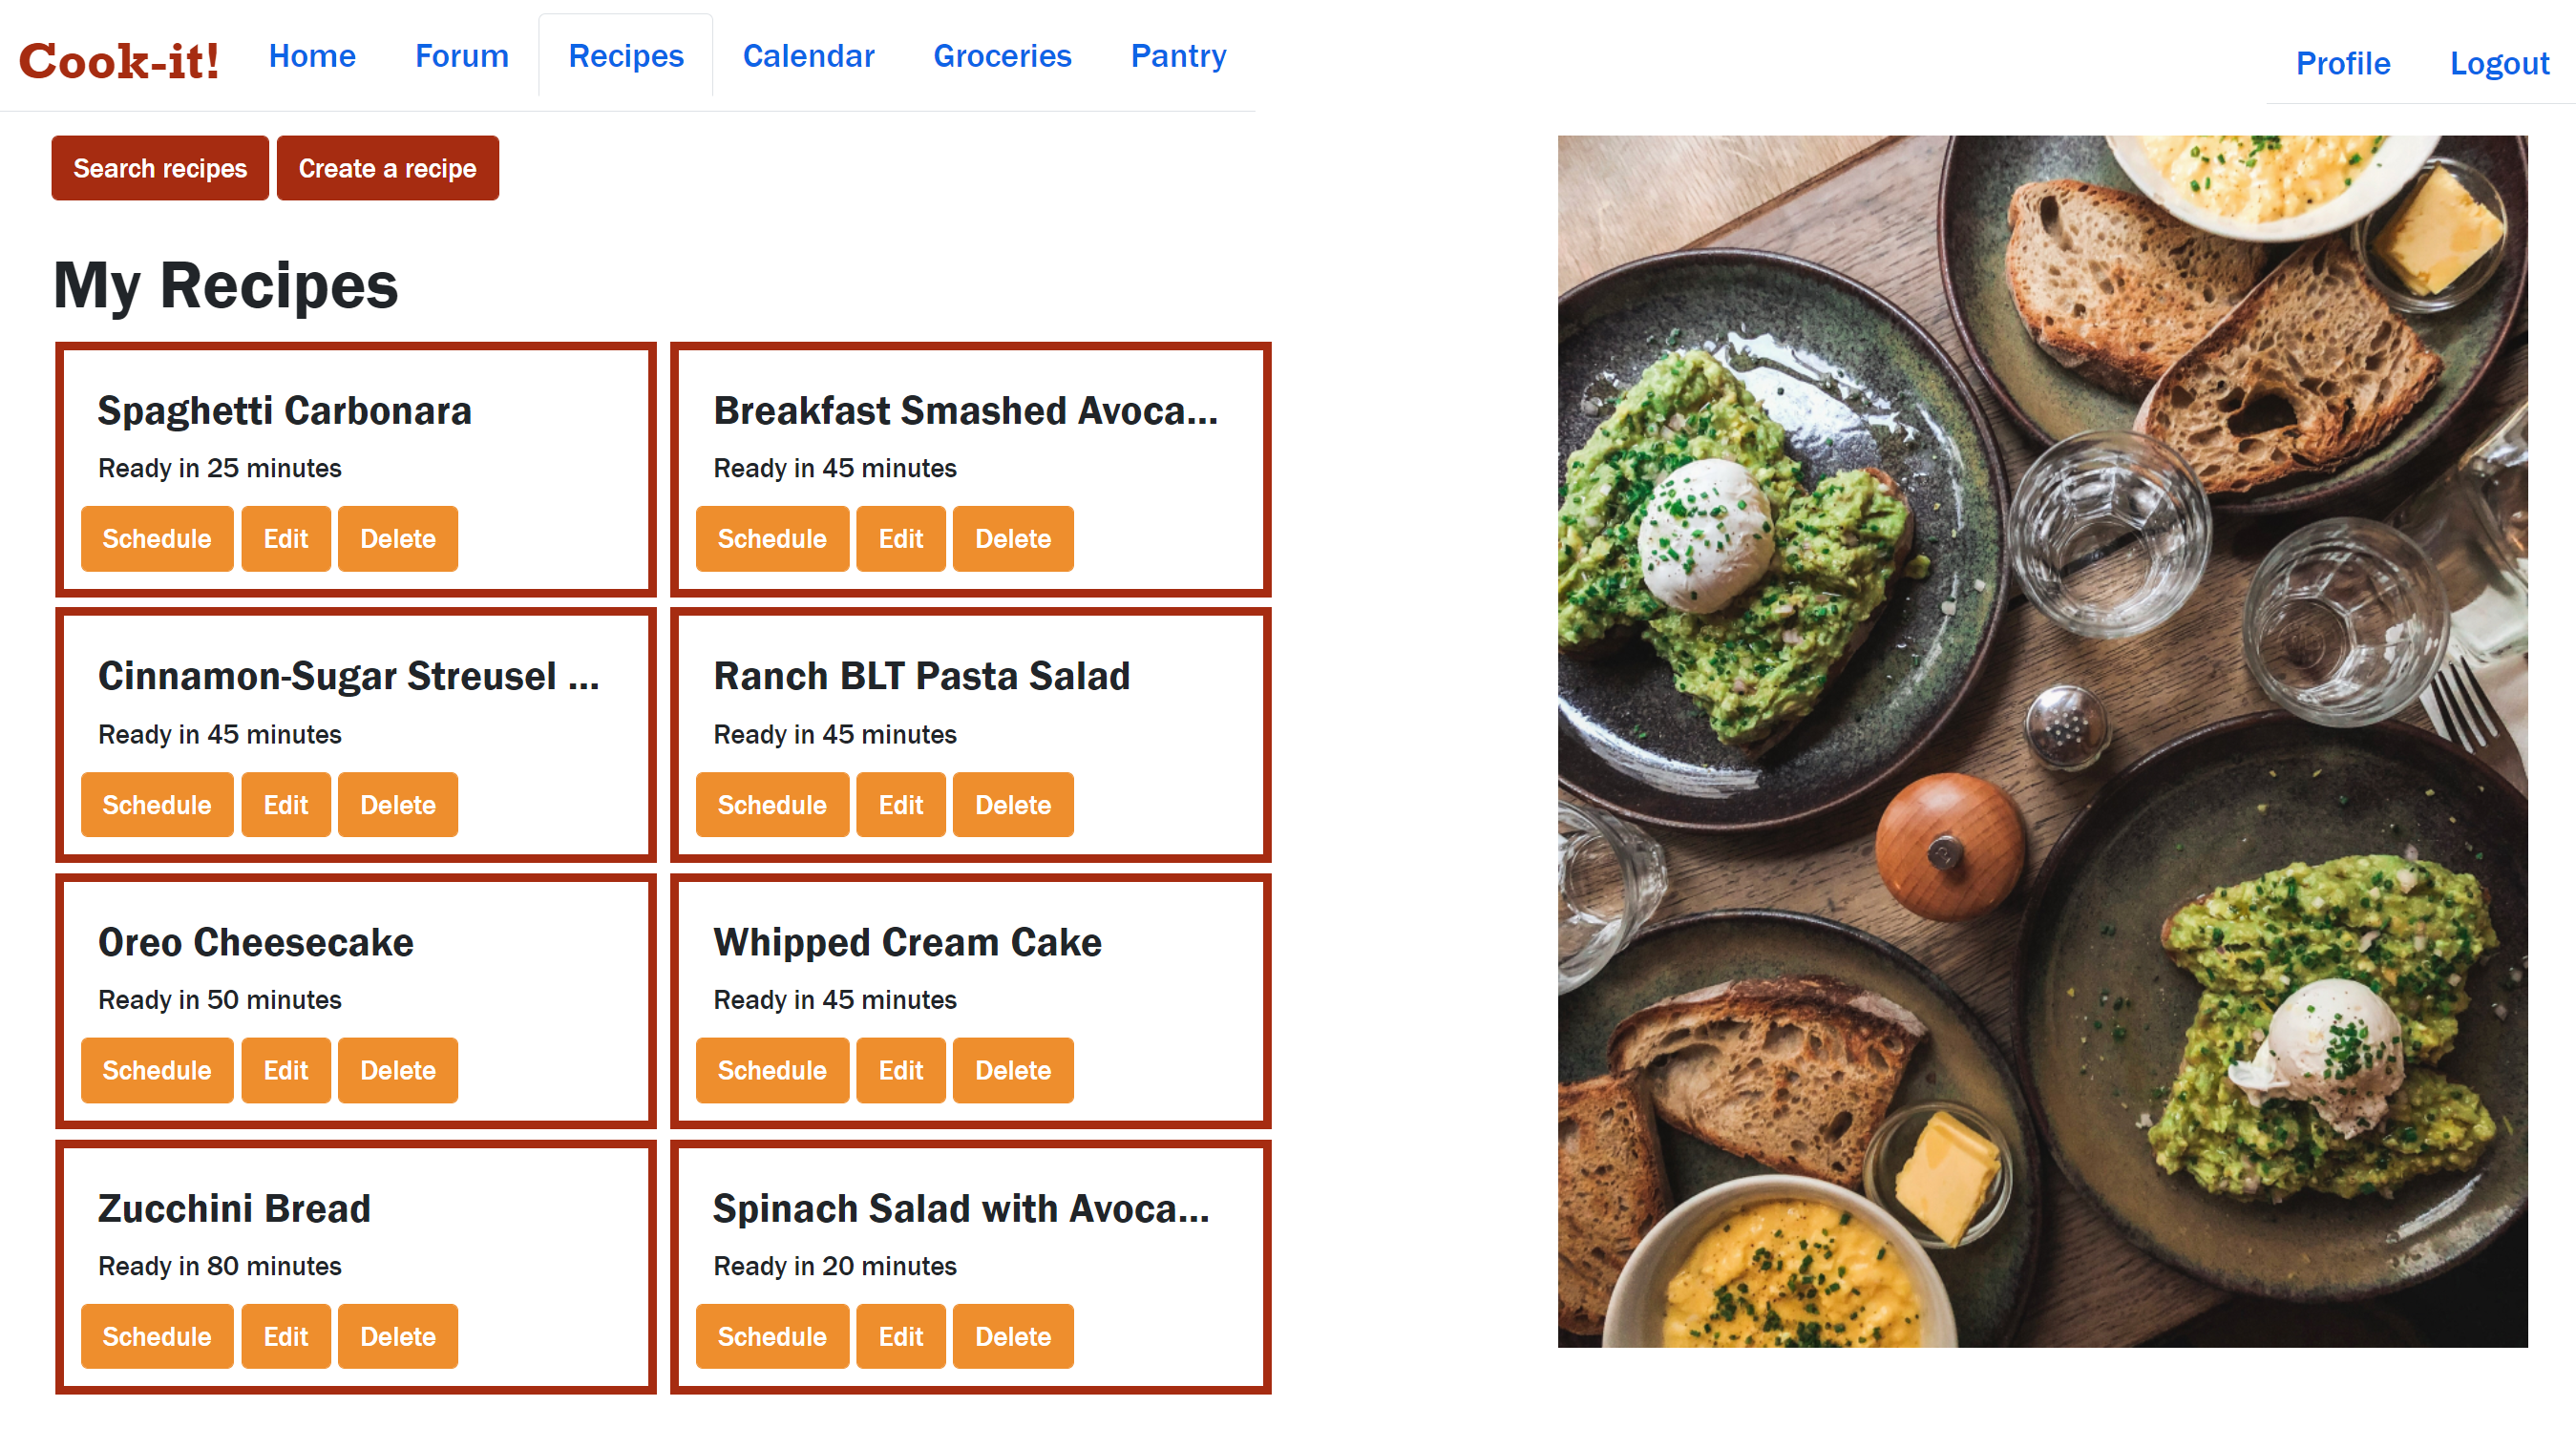This screenshot has height=1448, width=2576.
Task: Switch to the Calendar tab
Action: pos(808,56)
